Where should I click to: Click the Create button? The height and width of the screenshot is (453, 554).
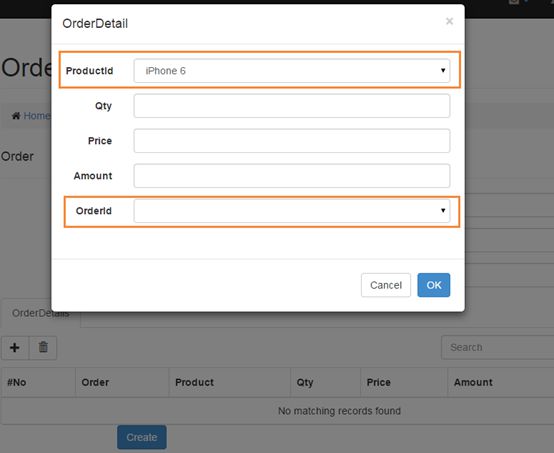[x=142, y=437]
